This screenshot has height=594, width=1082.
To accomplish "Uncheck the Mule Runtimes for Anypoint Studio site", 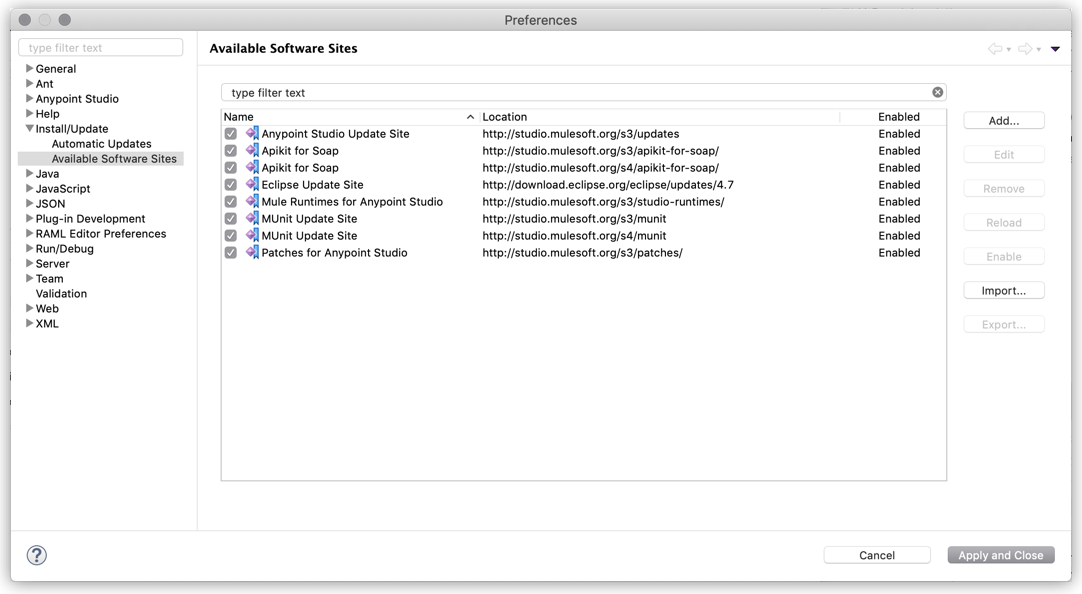I will click(231, 201).
